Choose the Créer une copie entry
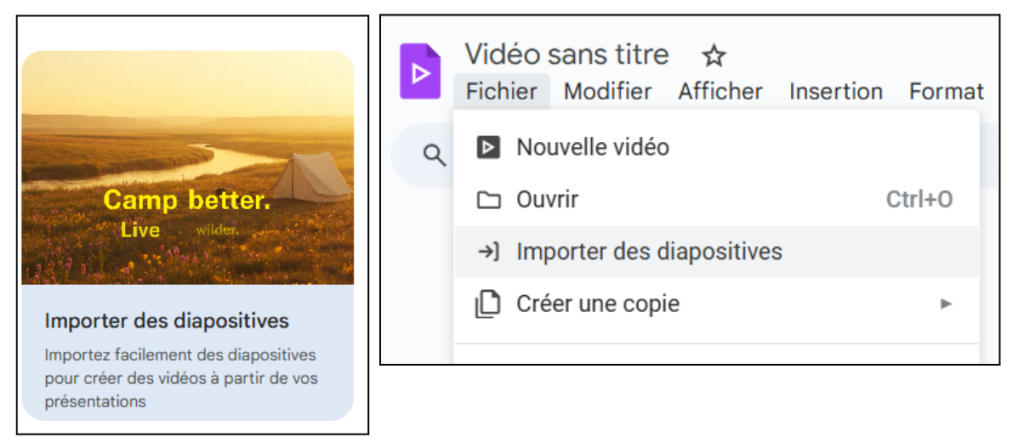The width and height of the screenshot is (1024, 443). point(716,304)
